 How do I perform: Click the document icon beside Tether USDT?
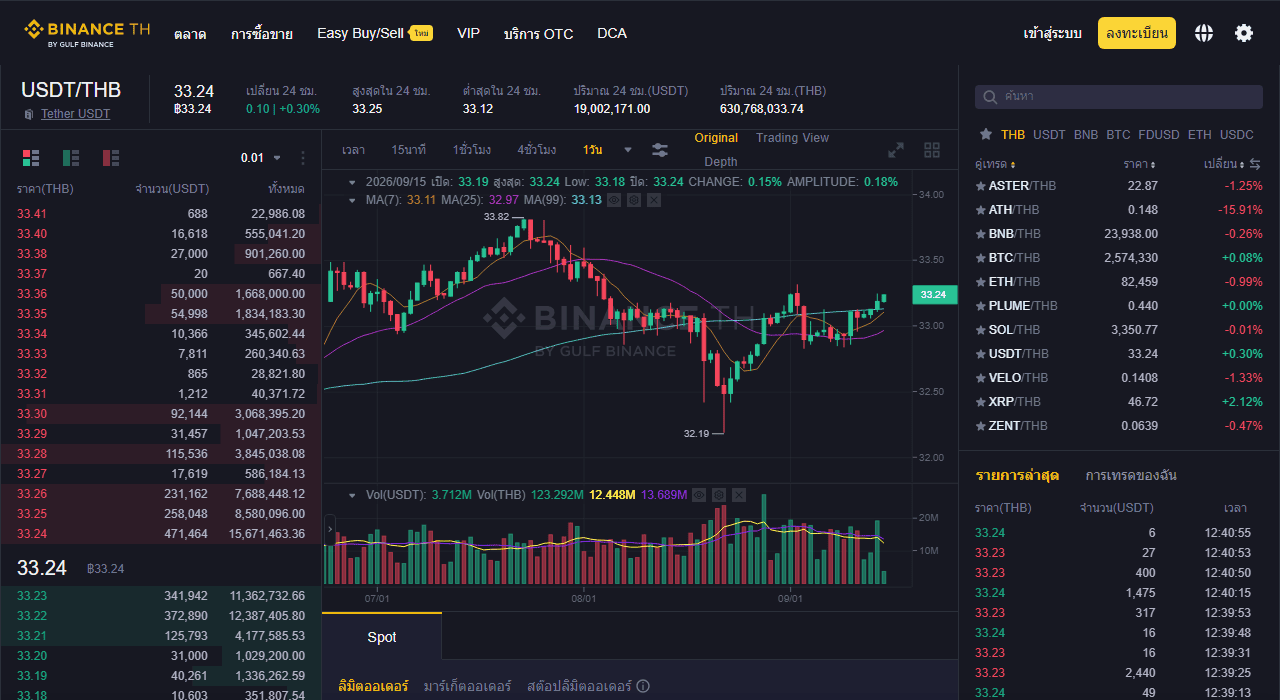point(29,114)
